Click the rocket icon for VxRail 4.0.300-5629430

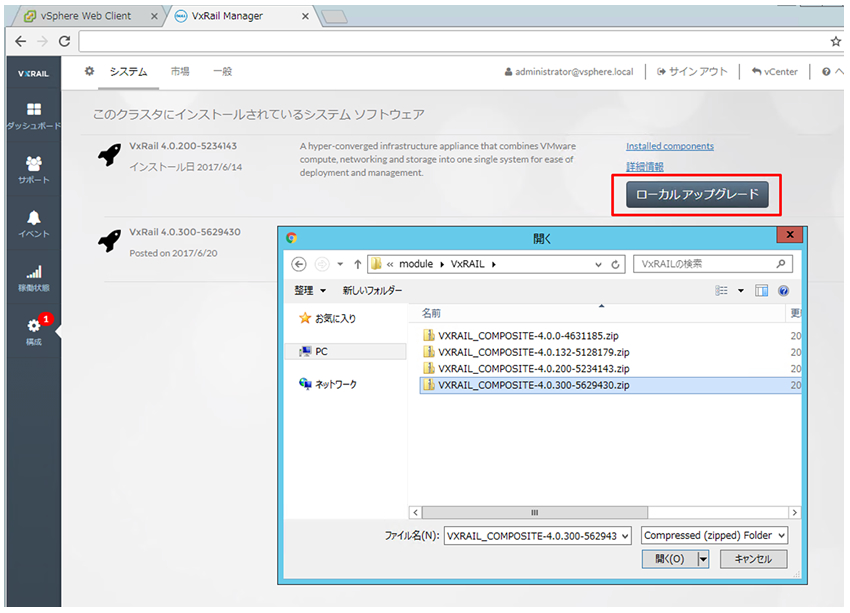pyautogui.click(x=110, y=241)
